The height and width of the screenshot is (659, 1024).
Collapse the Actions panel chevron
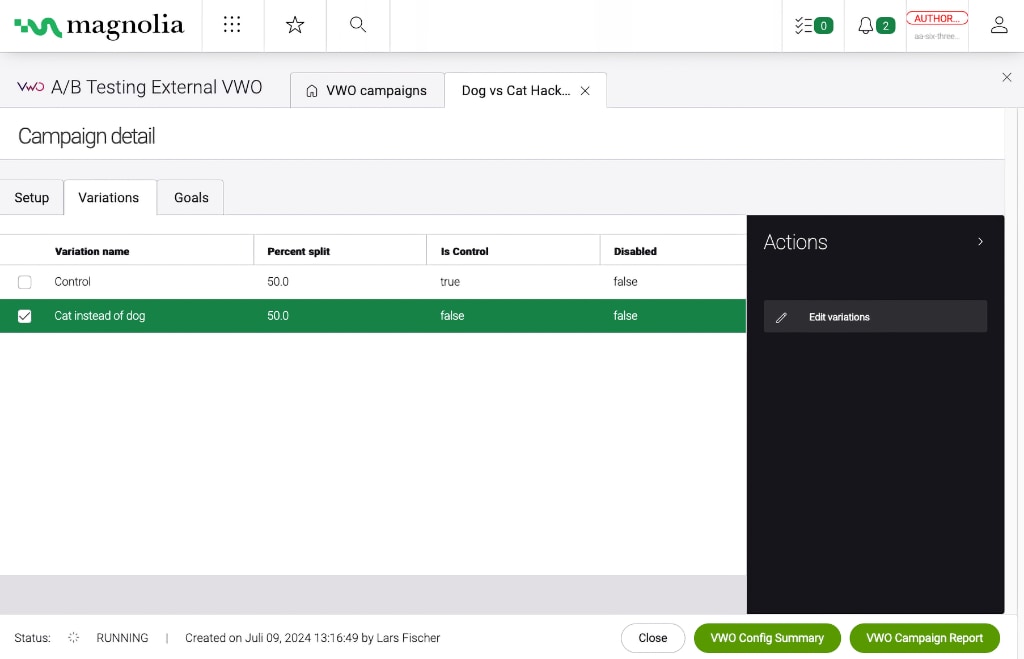[x=980, y=242]
